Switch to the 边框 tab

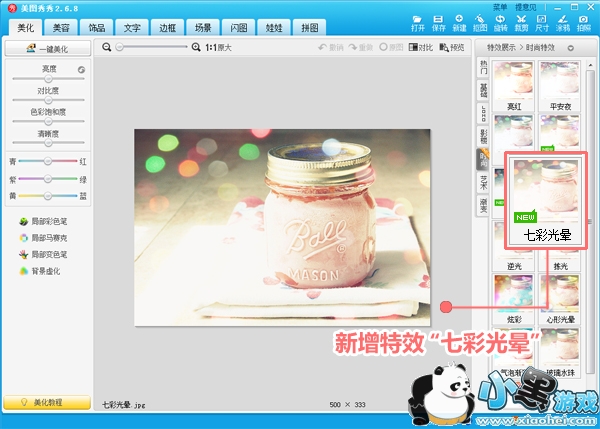(x=168, y=28)
